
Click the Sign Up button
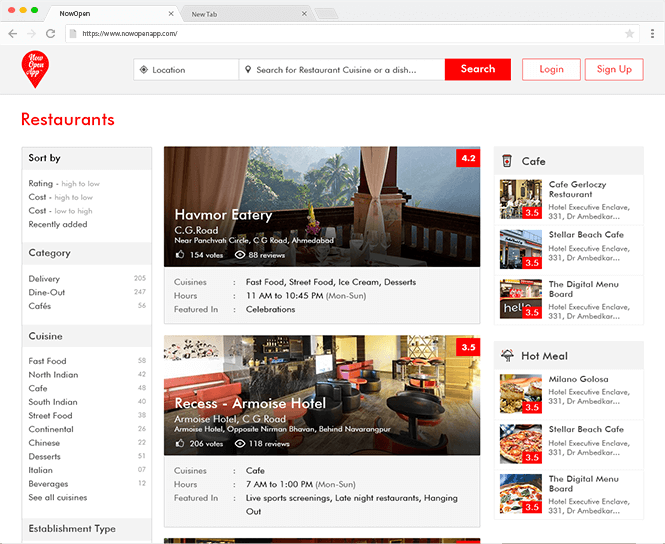point(614,69)
